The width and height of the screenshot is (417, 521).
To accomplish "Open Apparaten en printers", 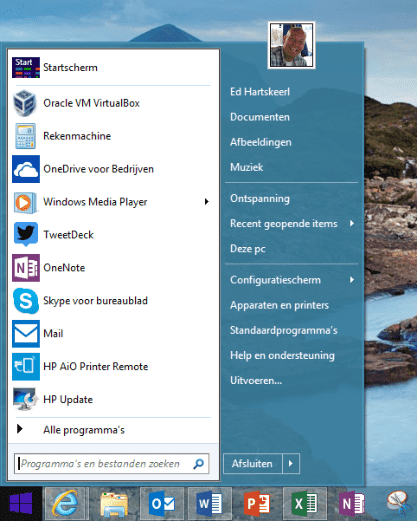I will (279, 305).
